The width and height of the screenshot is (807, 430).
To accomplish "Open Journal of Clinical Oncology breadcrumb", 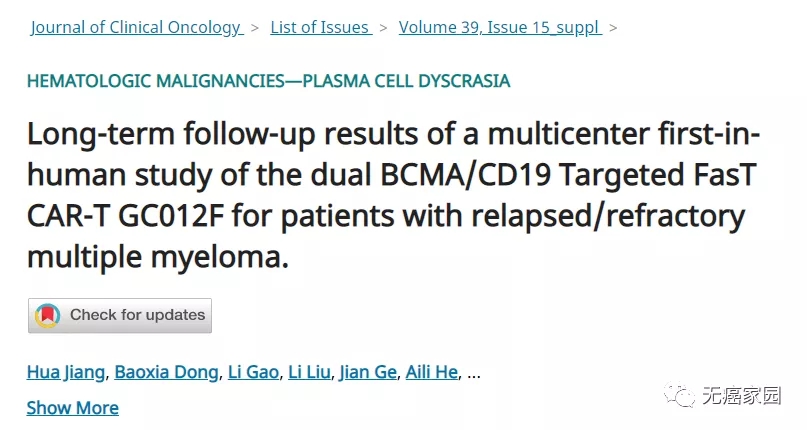I will point(136,27).
